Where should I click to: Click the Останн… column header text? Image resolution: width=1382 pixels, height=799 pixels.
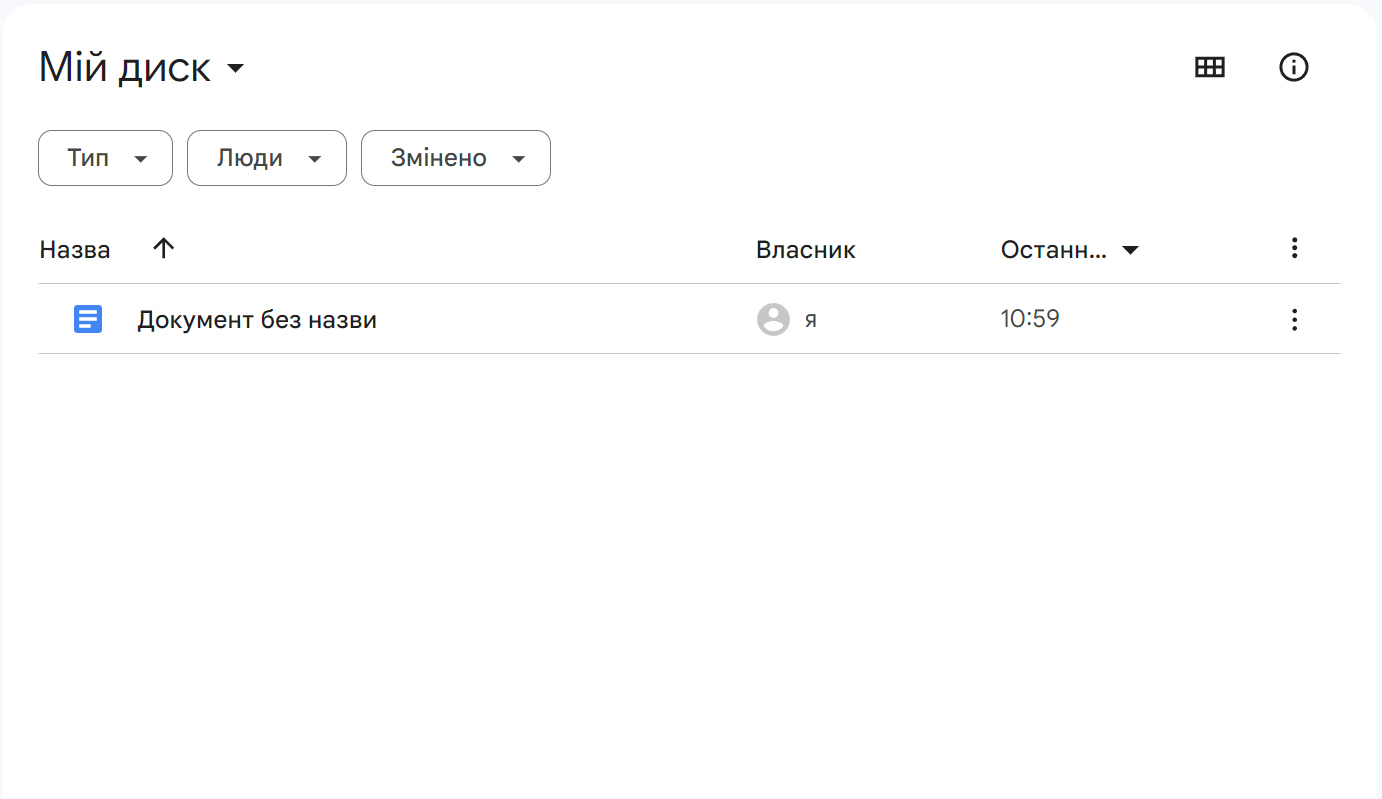pyautogui.click(x=1053, y=250)
